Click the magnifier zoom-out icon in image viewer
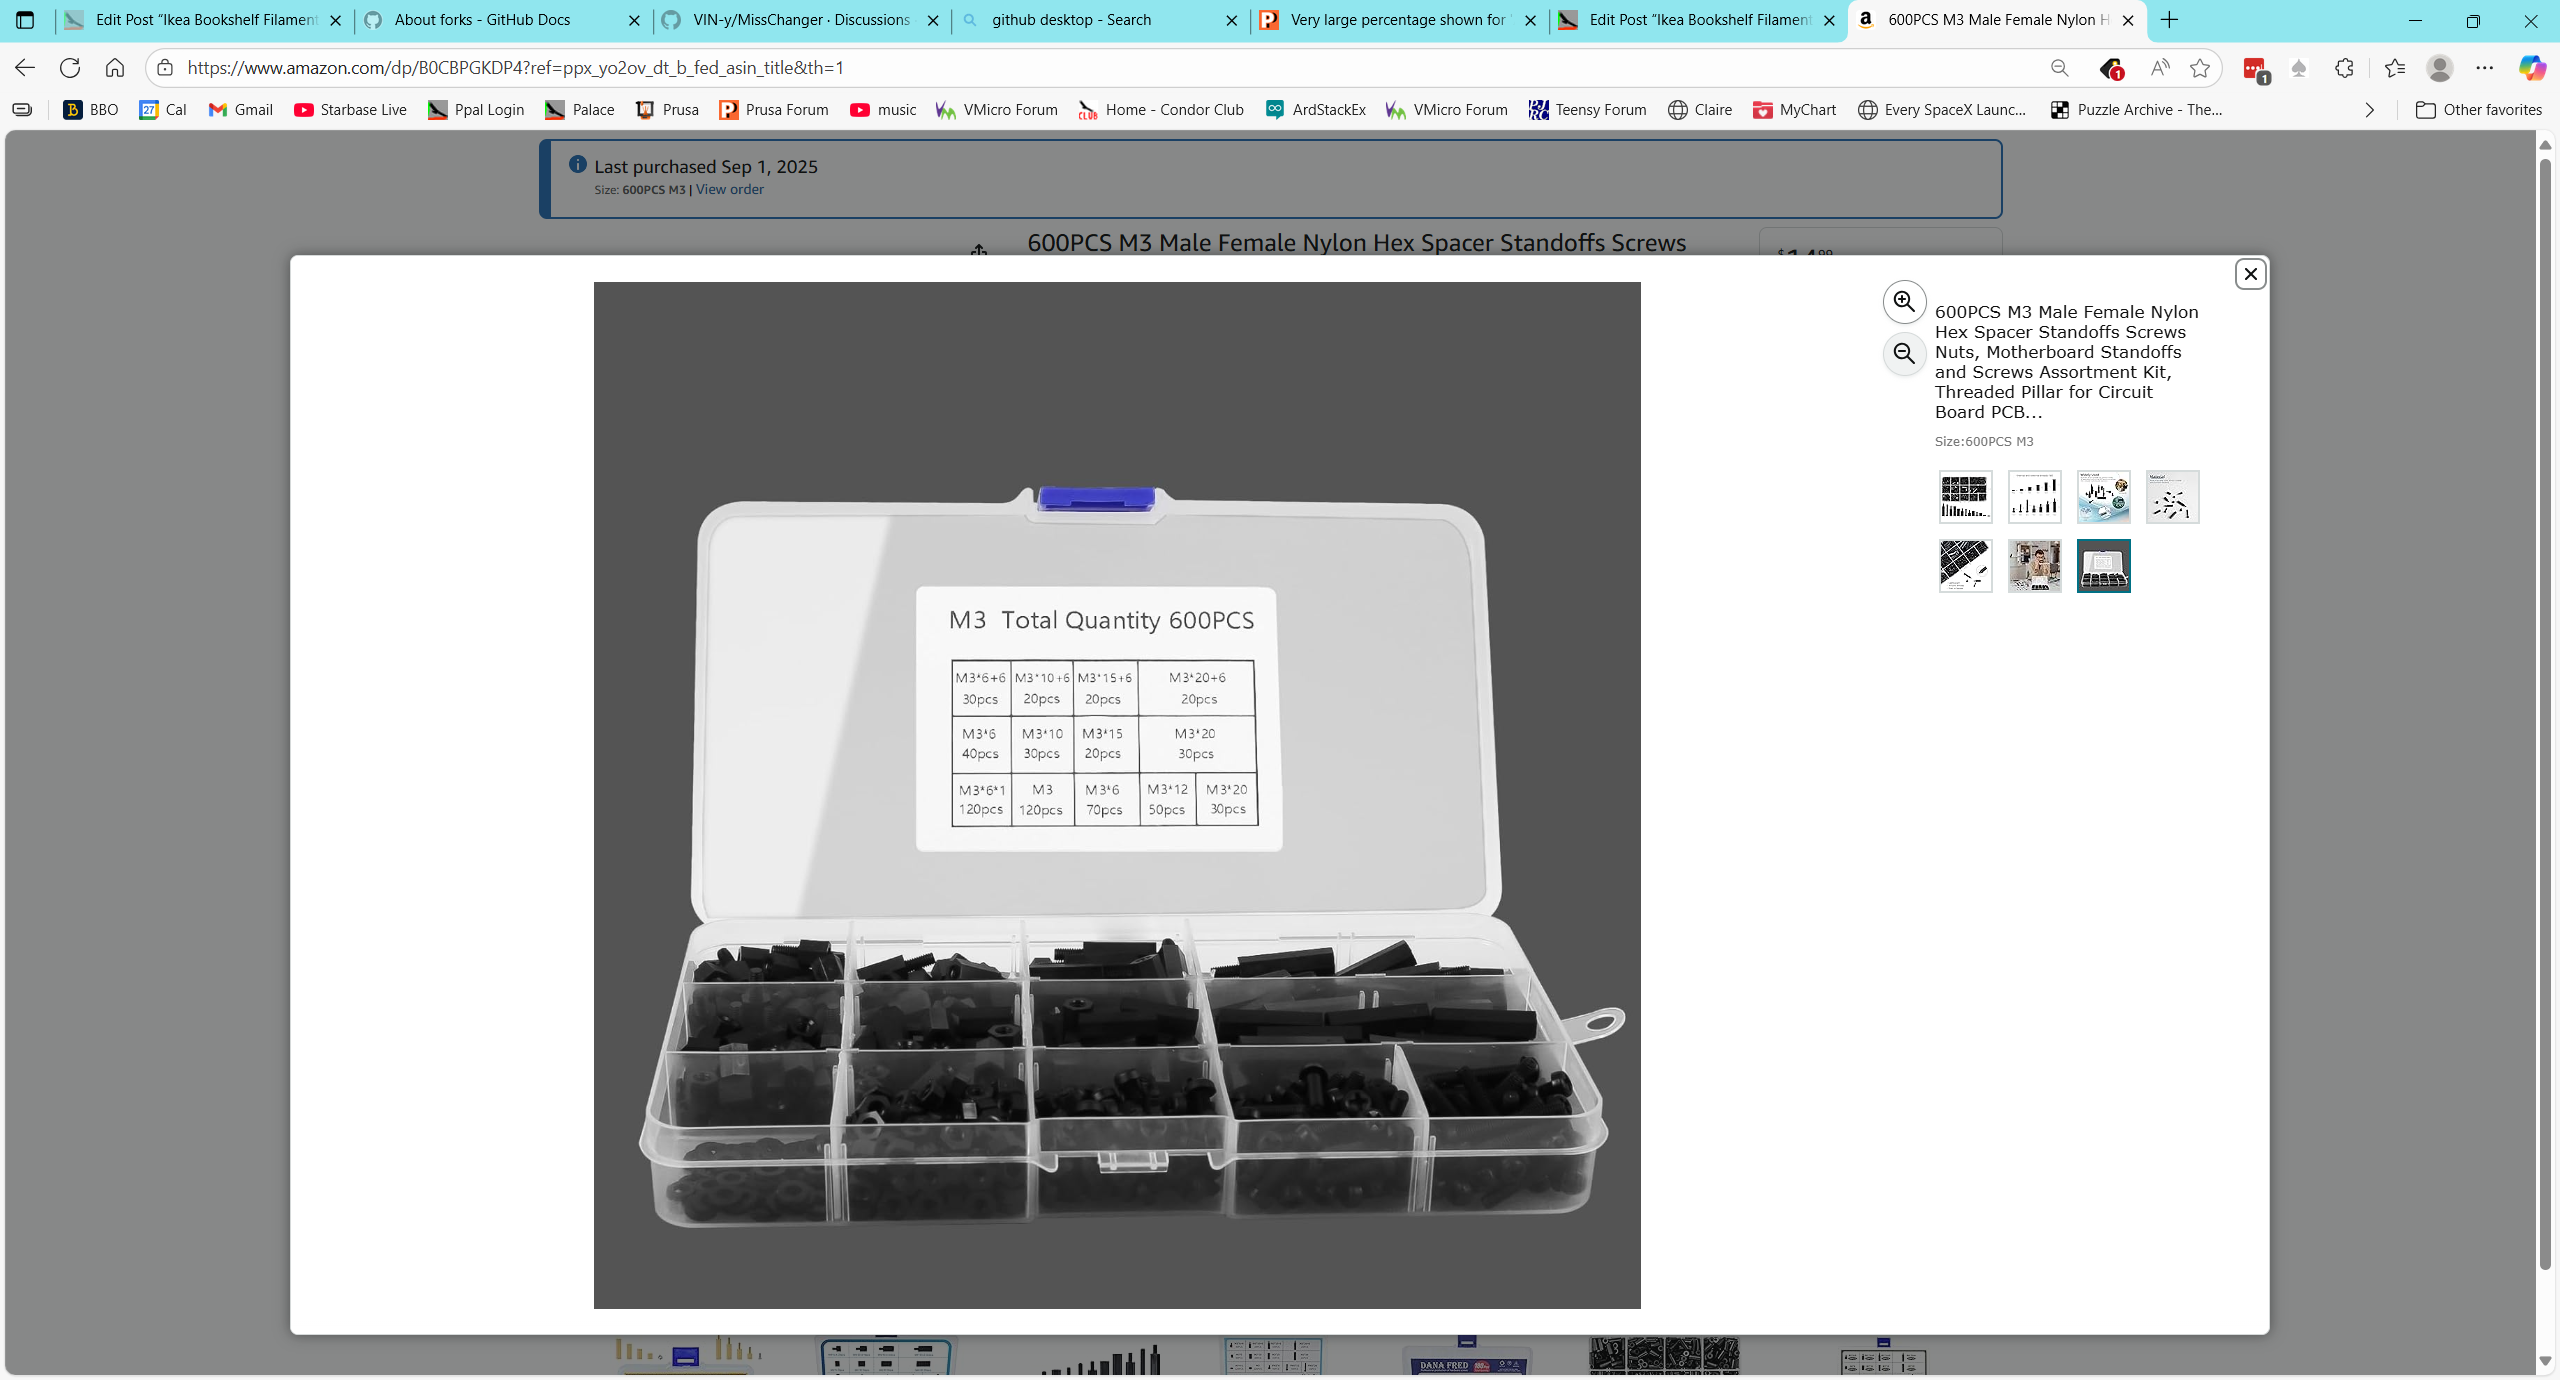The width and height of the screenshot is (2560, 1380). tap(1904, 354)
